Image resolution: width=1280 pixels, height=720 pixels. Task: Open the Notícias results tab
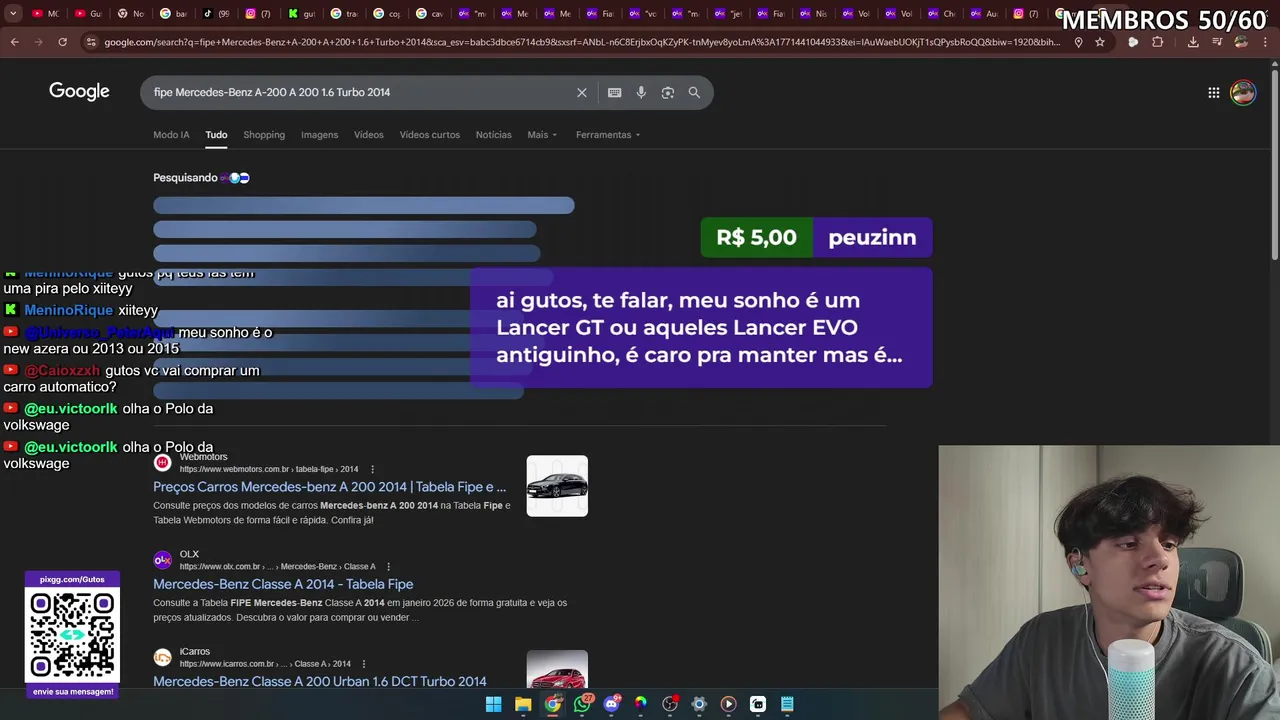[493, 134]
